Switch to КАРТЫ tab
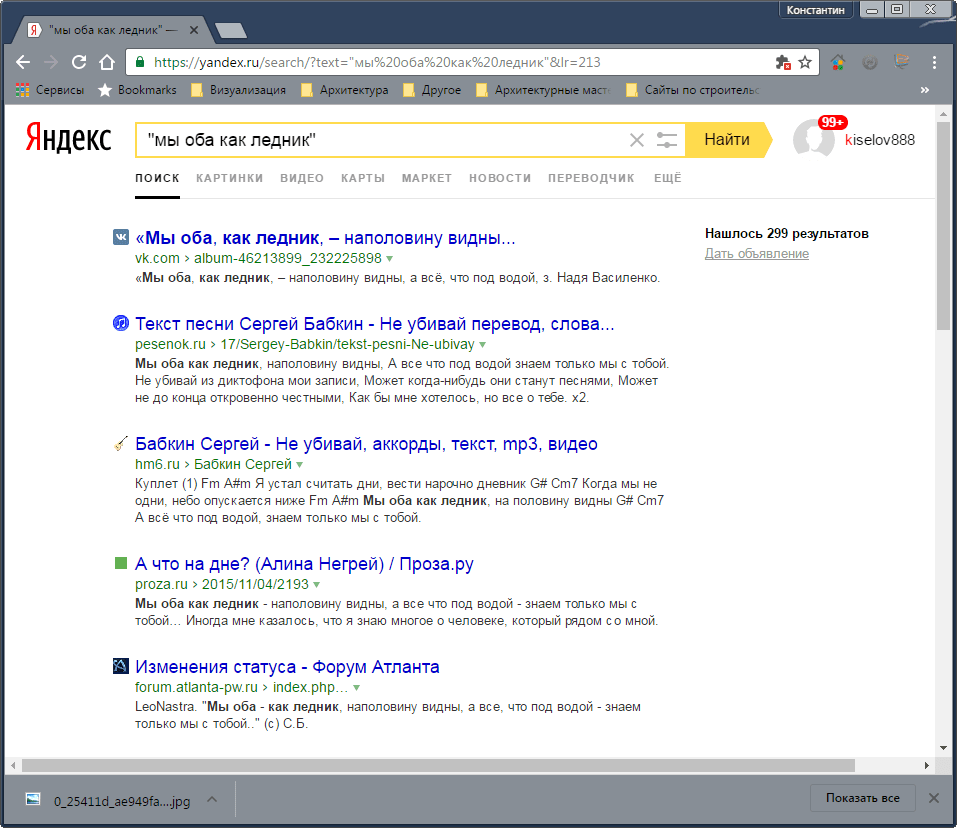The width and height of the screenshot is (957, 828). coord(363,178)
